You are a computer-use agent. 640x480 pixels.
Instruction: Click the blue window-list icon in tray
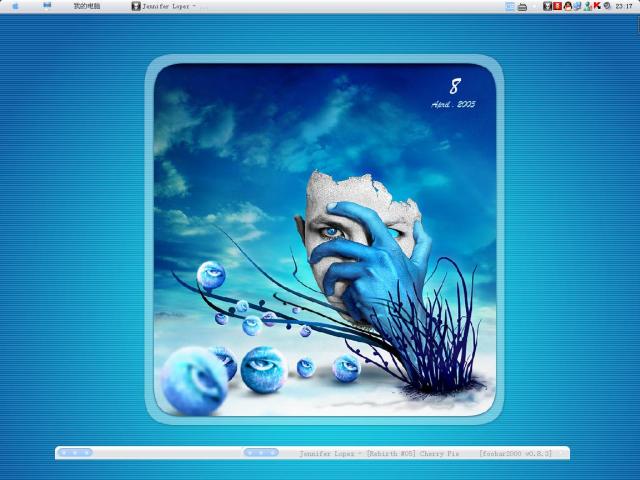(510, 6)
